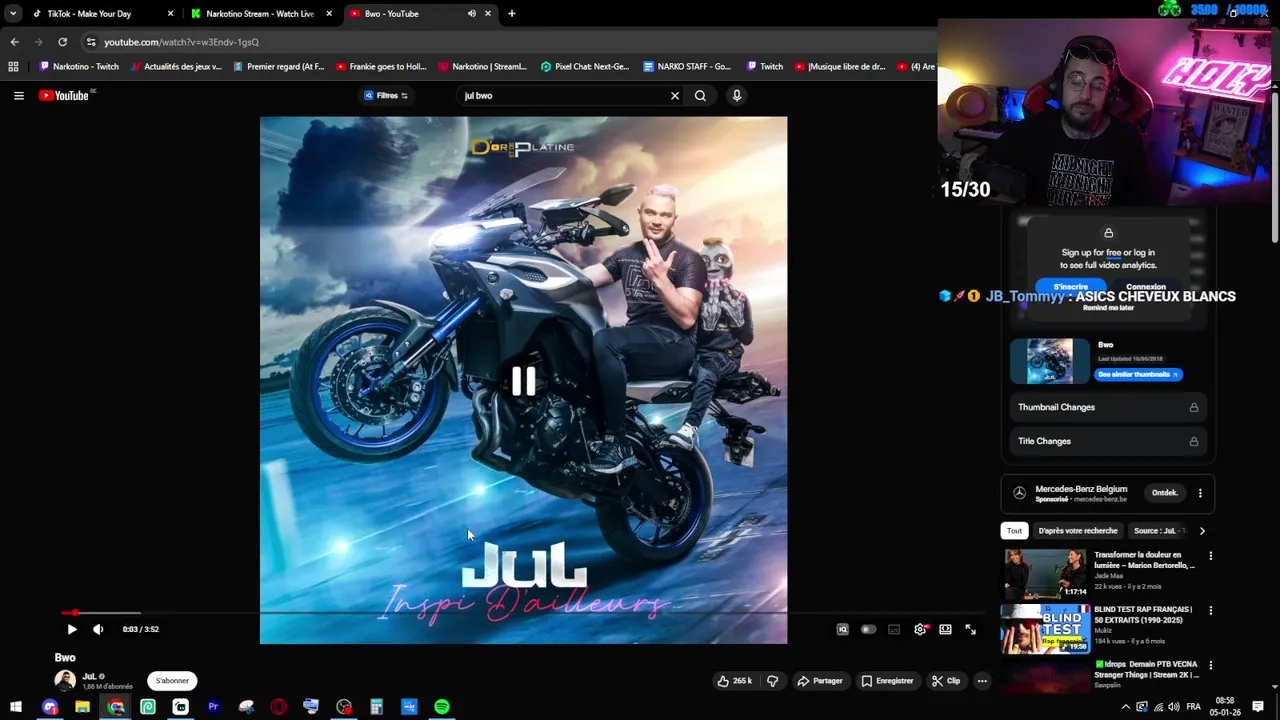Reload the YouTube page
This screenshot has height=720, width=1280.
[x=62, y=42]
